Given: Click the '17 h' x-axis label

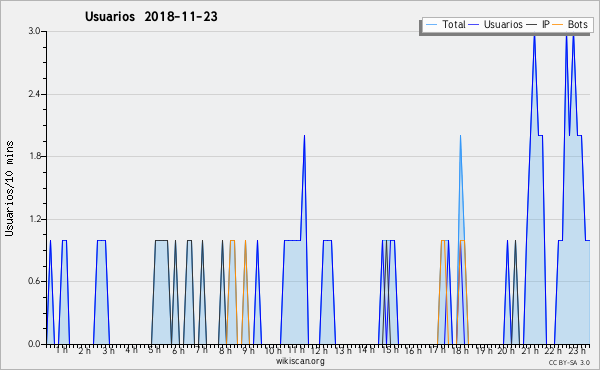Looking at the screenshot, I should point(437,350).
